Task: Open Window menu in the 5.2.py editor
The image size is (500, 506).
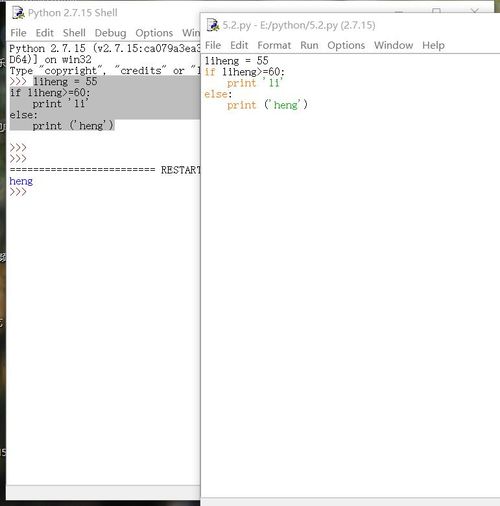Action: 393,45
